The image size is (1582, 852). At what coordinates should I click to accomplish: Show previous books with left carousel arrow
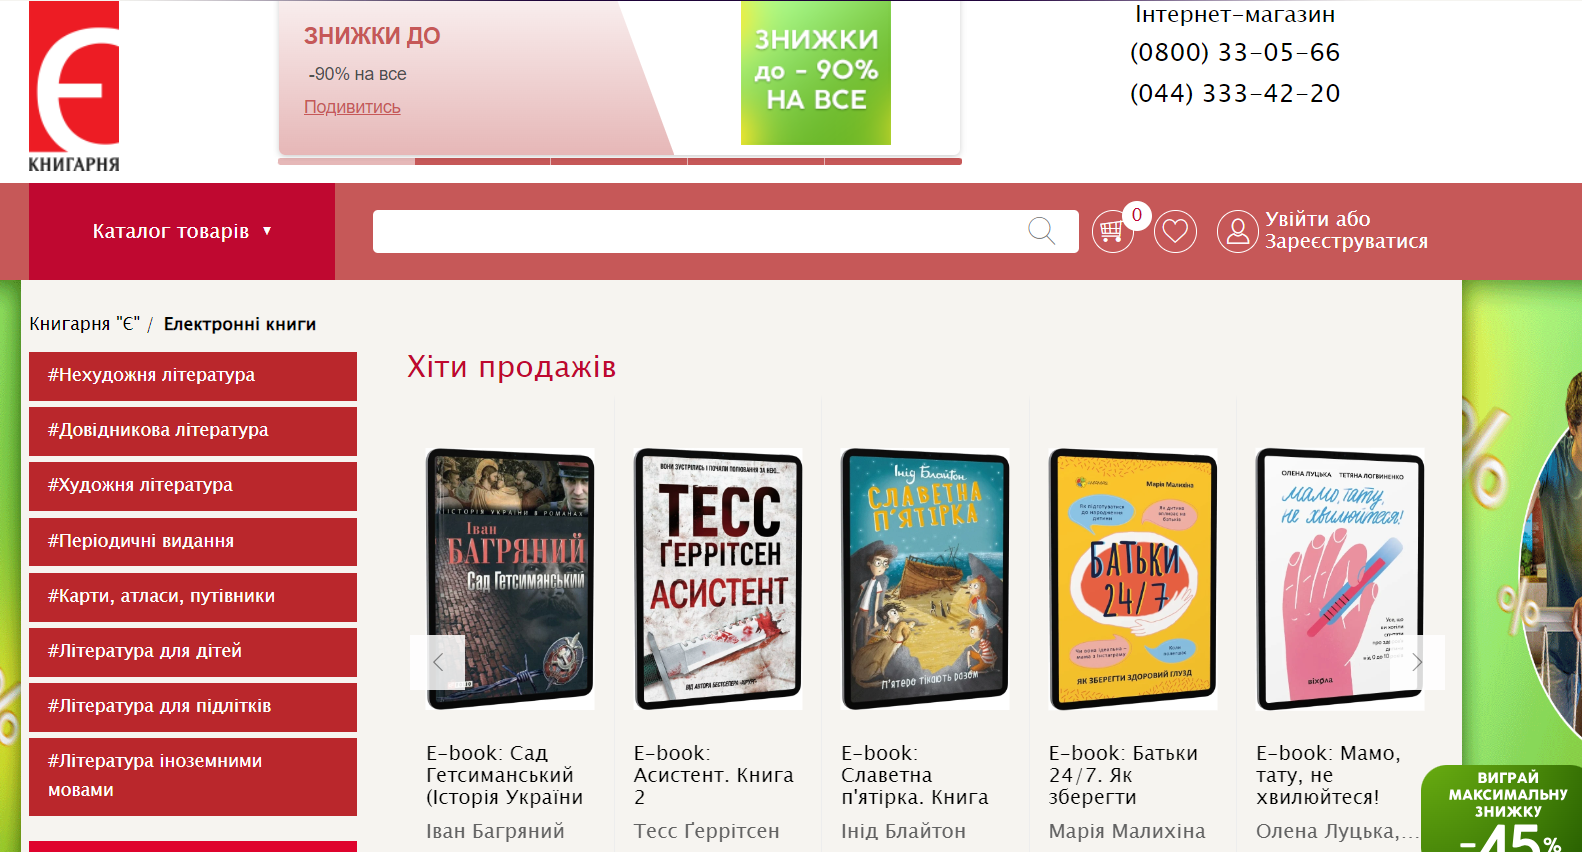click(x=437, y=662)
